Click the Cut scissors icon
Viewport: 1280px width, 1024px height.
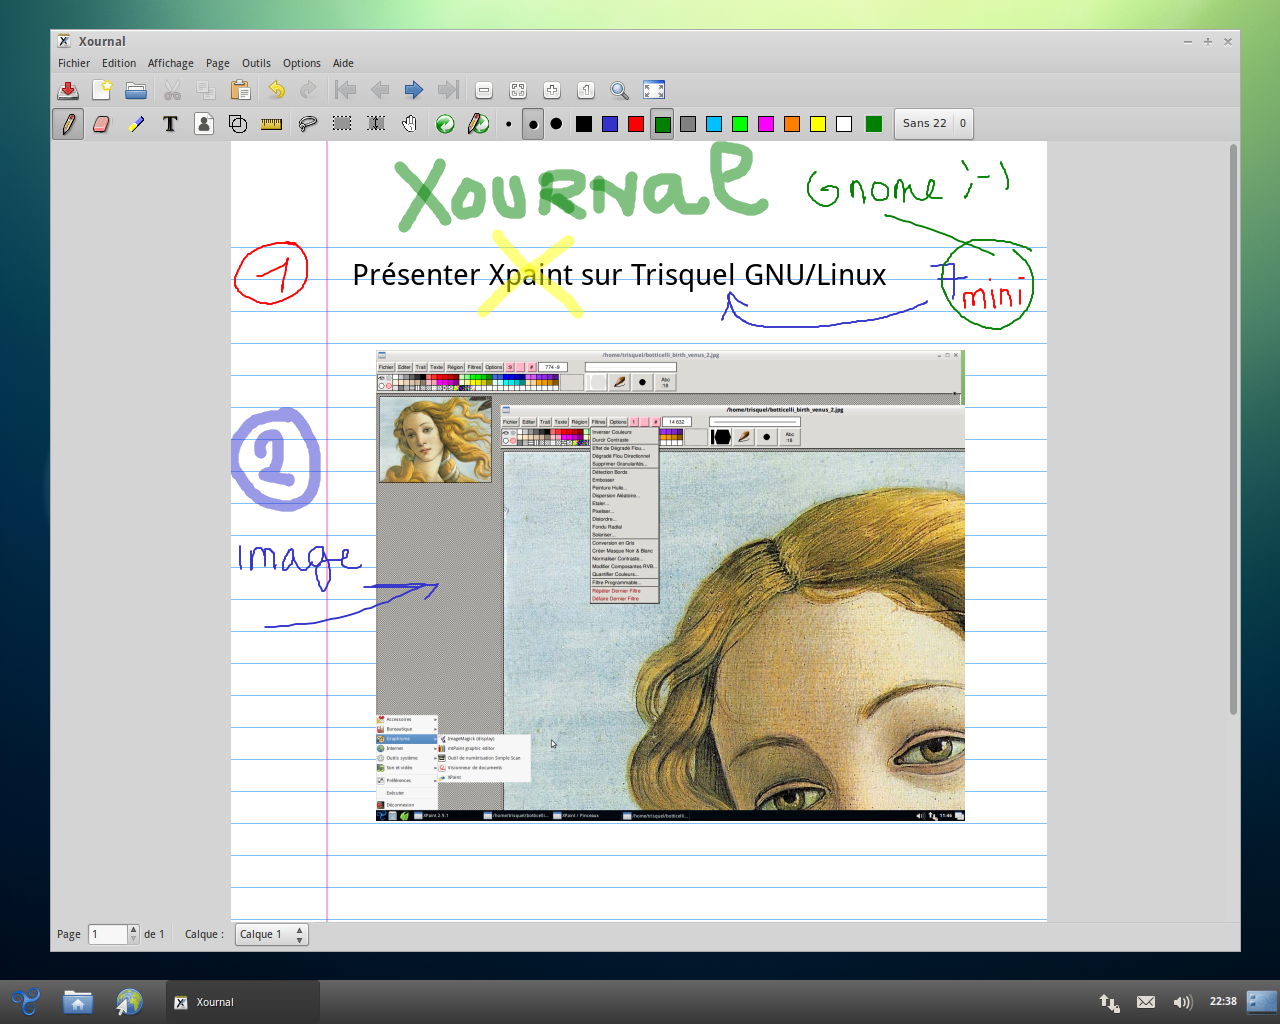pos(173,90)
